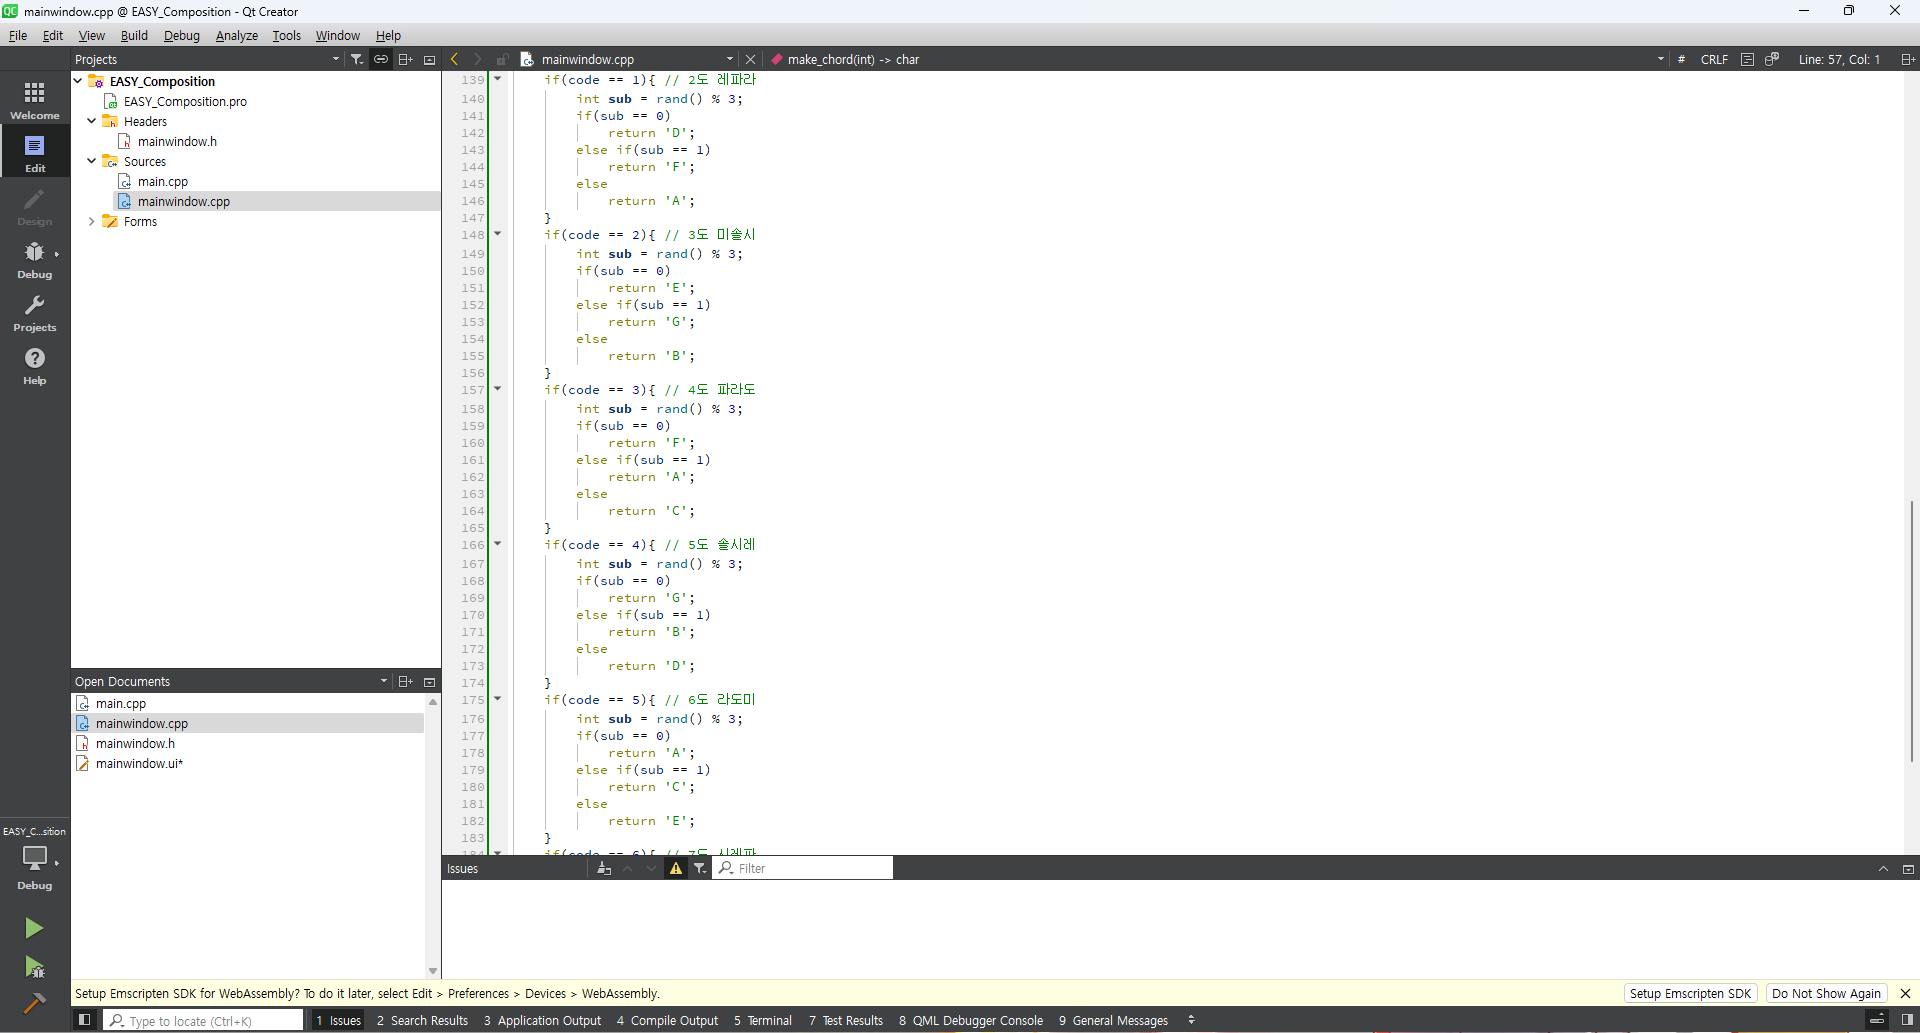
Task: Click the Type to locate field
Action: tap(204, 1020)
